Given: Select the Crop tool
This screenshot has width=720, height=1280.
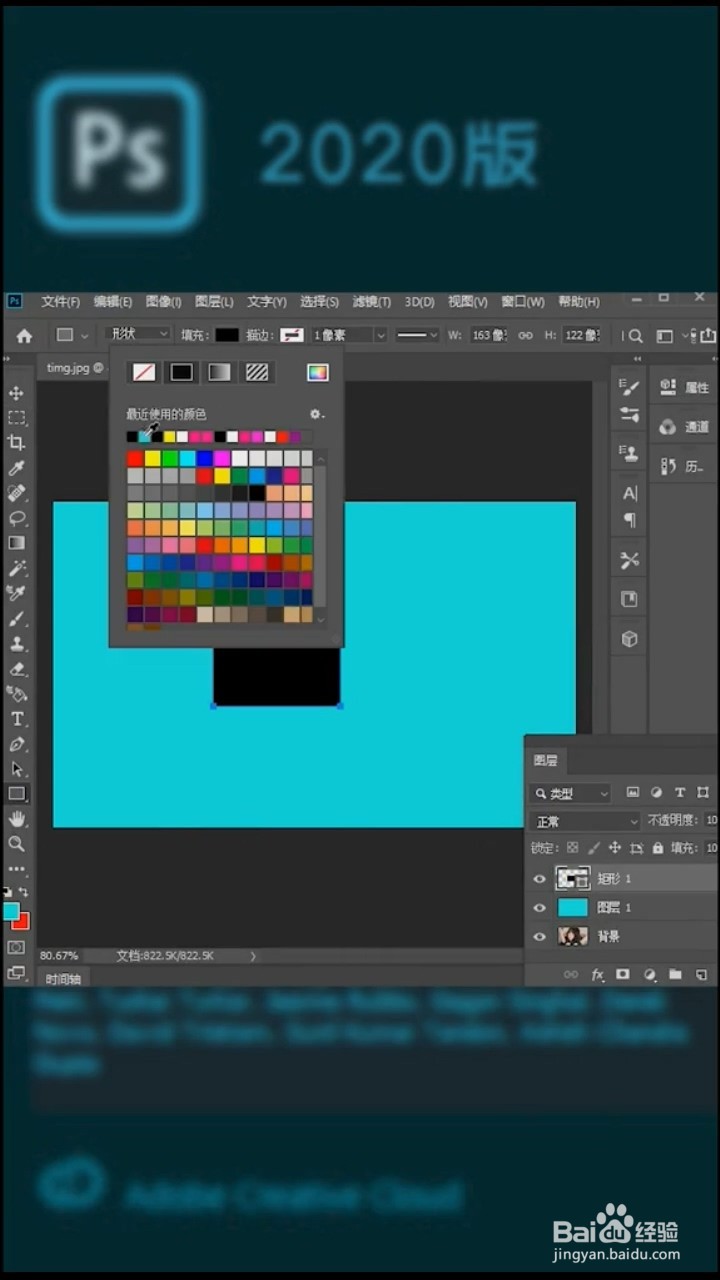Looking at the screenshot, I should pyautogui.click(x=16, y=443).
